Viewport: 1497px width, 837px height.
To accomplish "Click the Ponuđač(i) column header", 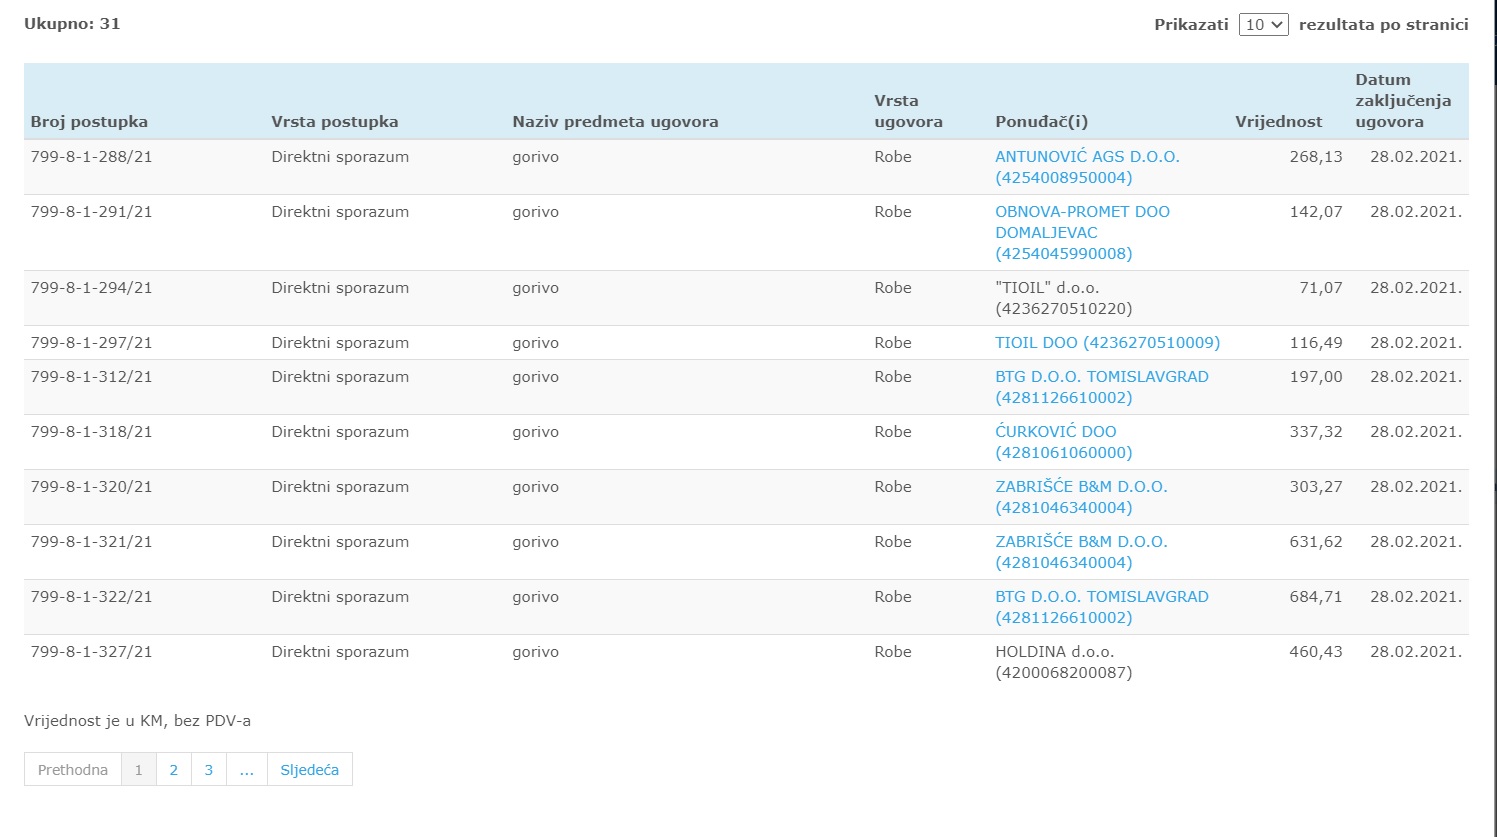I will [x=1041, y=121].
